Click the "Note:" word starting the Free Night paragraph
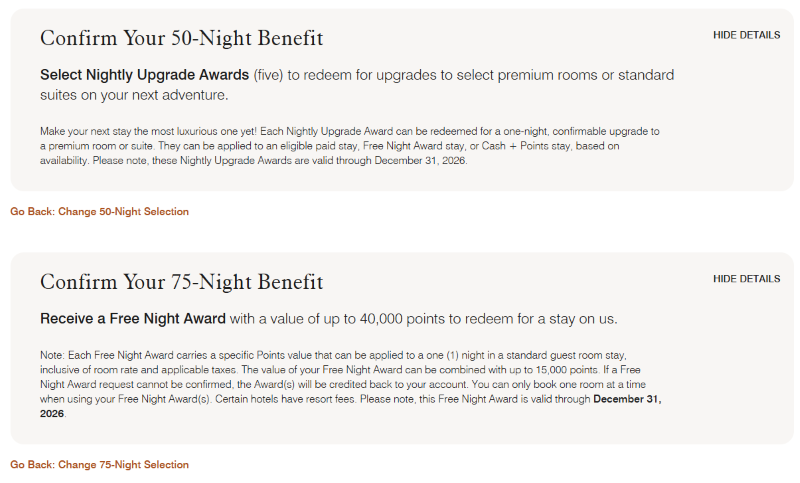Screen dimensions: 800x483 tap(53, 355)
